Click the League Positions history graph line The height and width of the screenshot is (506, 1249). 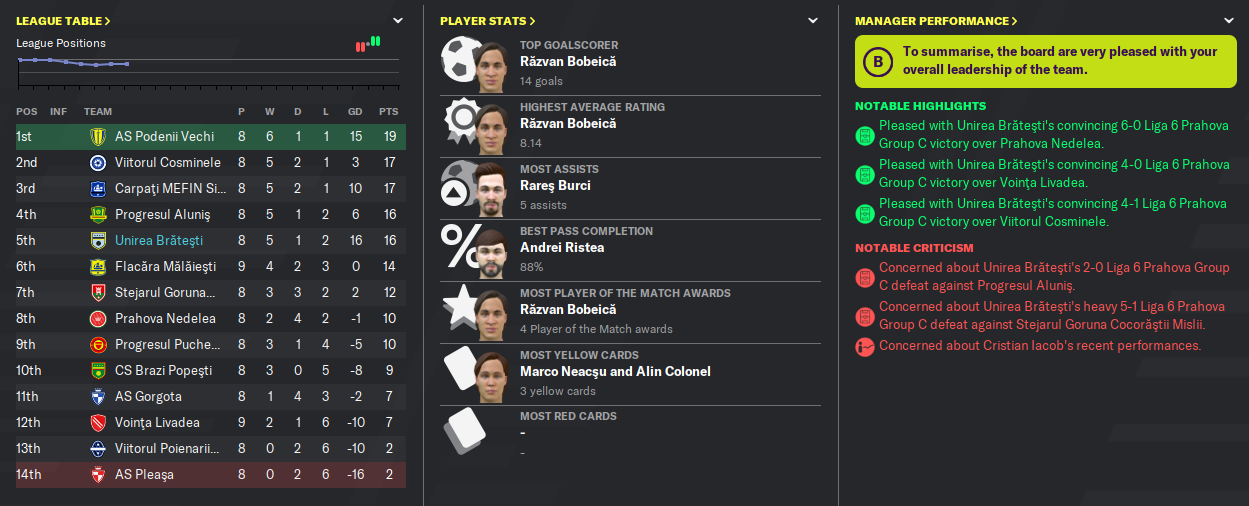click(x=73, y=62)
